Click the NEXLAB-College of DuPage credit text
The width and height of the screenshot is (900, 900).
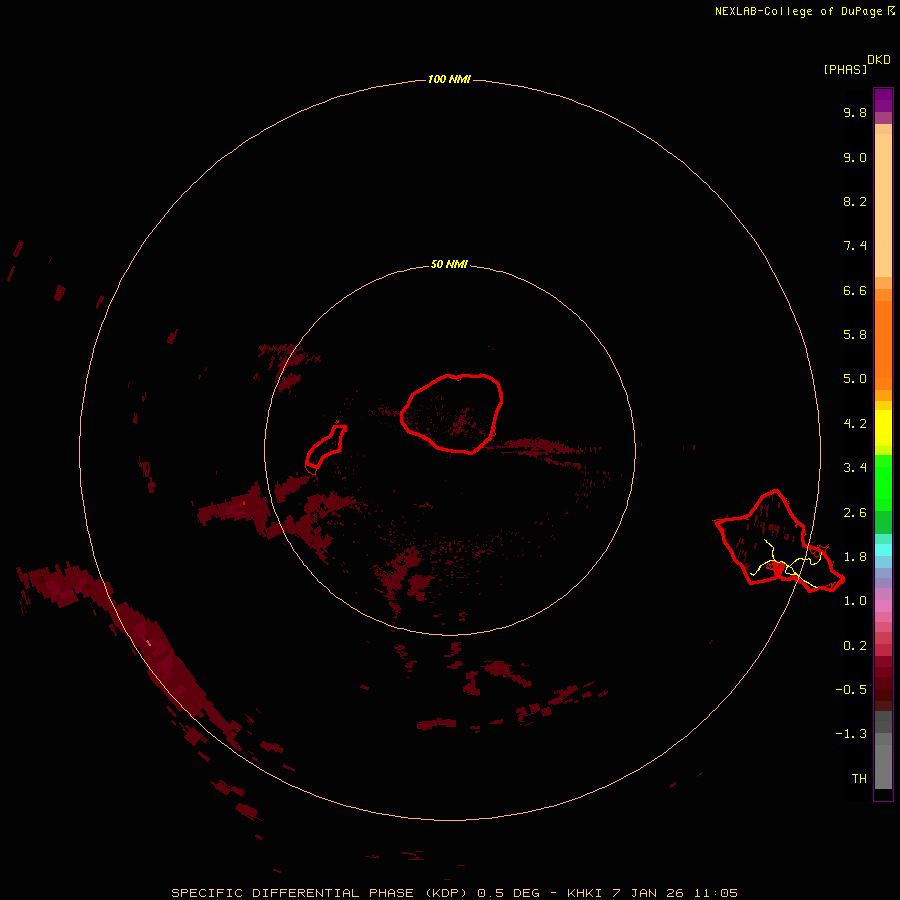804,11
